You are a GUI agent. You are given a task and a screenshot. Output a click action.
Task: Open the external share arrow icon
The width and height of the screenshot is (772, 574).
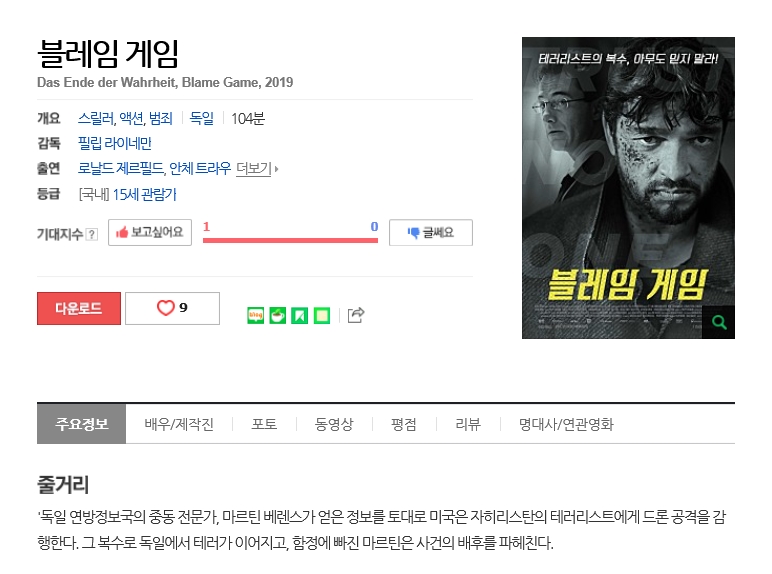coord(356,315)
